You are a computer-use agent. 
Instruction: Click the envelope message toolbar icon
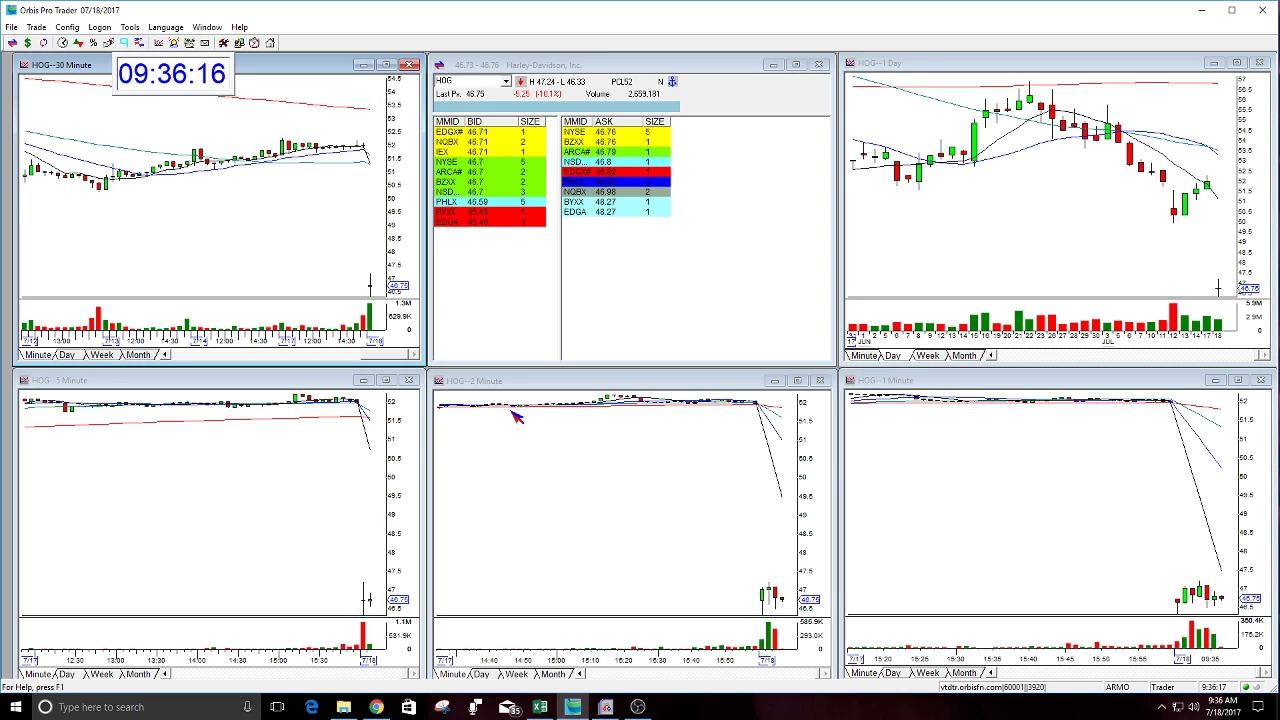coord(205,43)
